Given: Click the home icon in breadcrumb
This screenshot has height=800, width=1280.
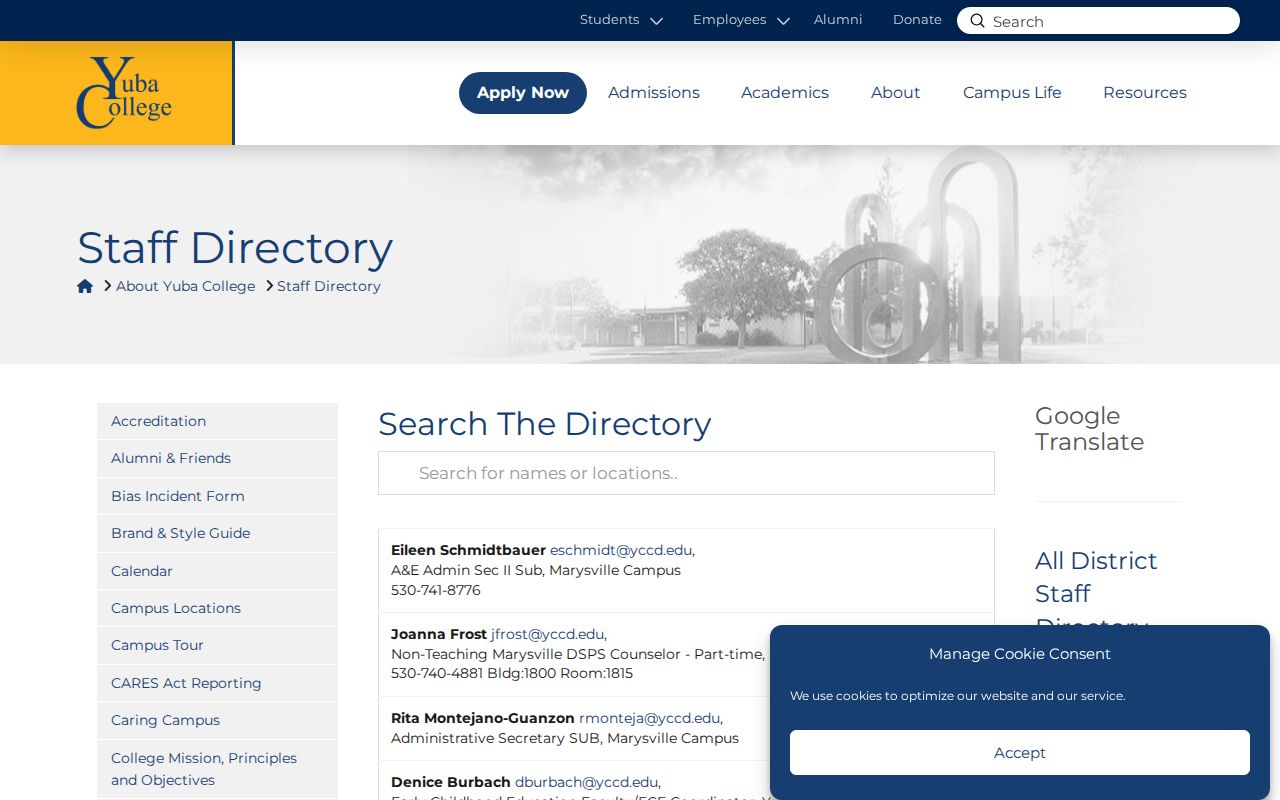Looking at the screenshot, I should tap(85, 286).
